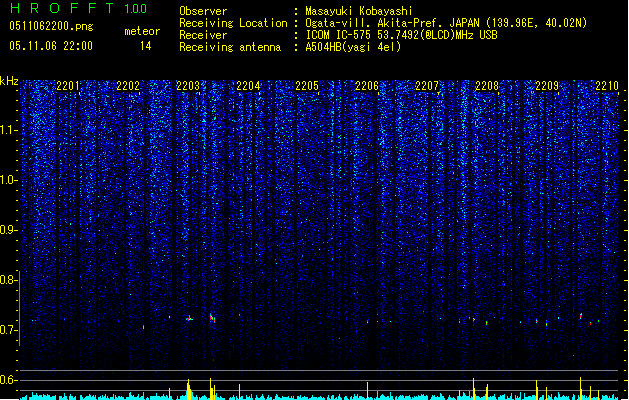Click the 0.7 kHz axis tick label
629x400 pixels.
[7, 330]
